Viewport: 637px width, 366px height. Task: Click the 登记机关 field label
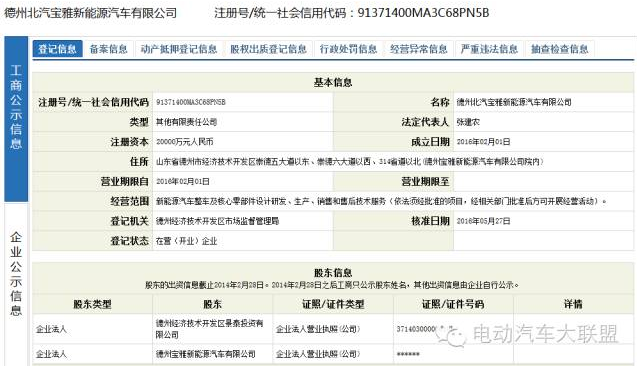129,221
